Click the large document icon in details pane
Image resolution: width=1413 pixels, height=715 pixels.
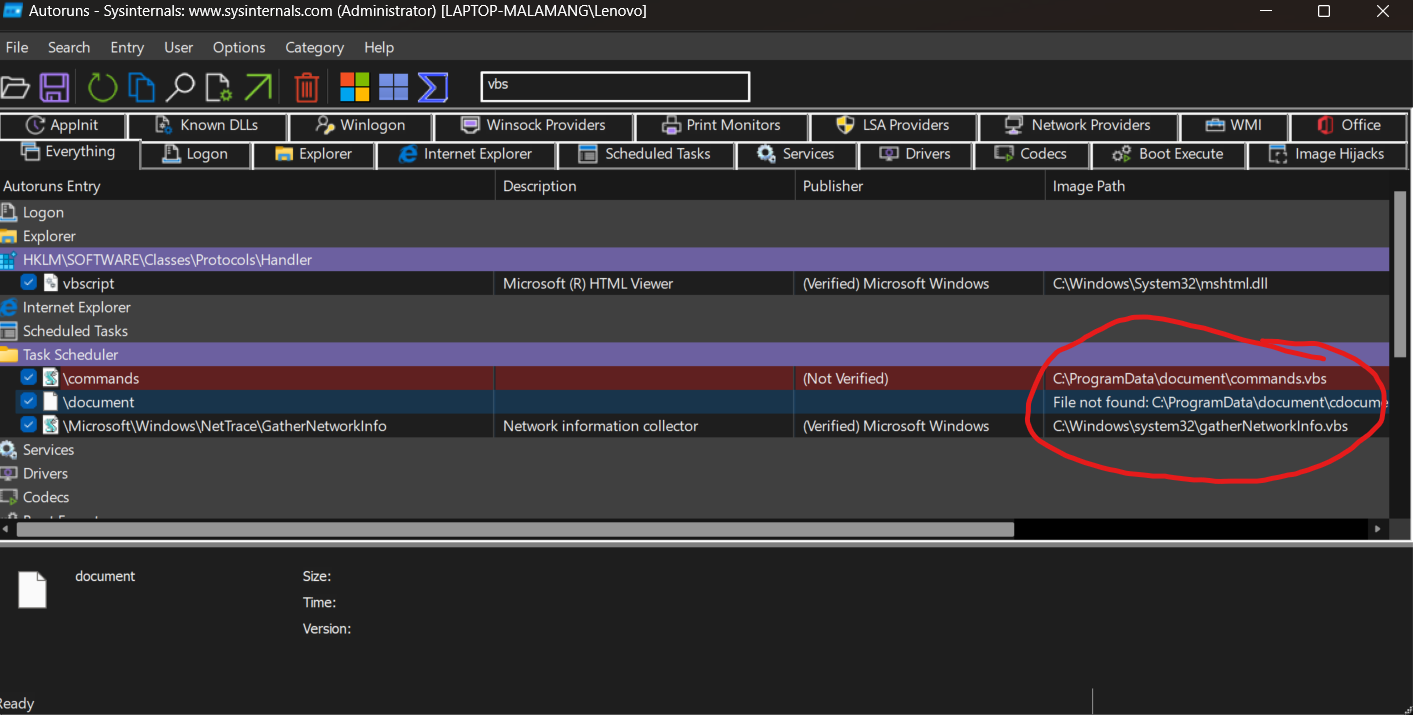click(x=33, y=589)
